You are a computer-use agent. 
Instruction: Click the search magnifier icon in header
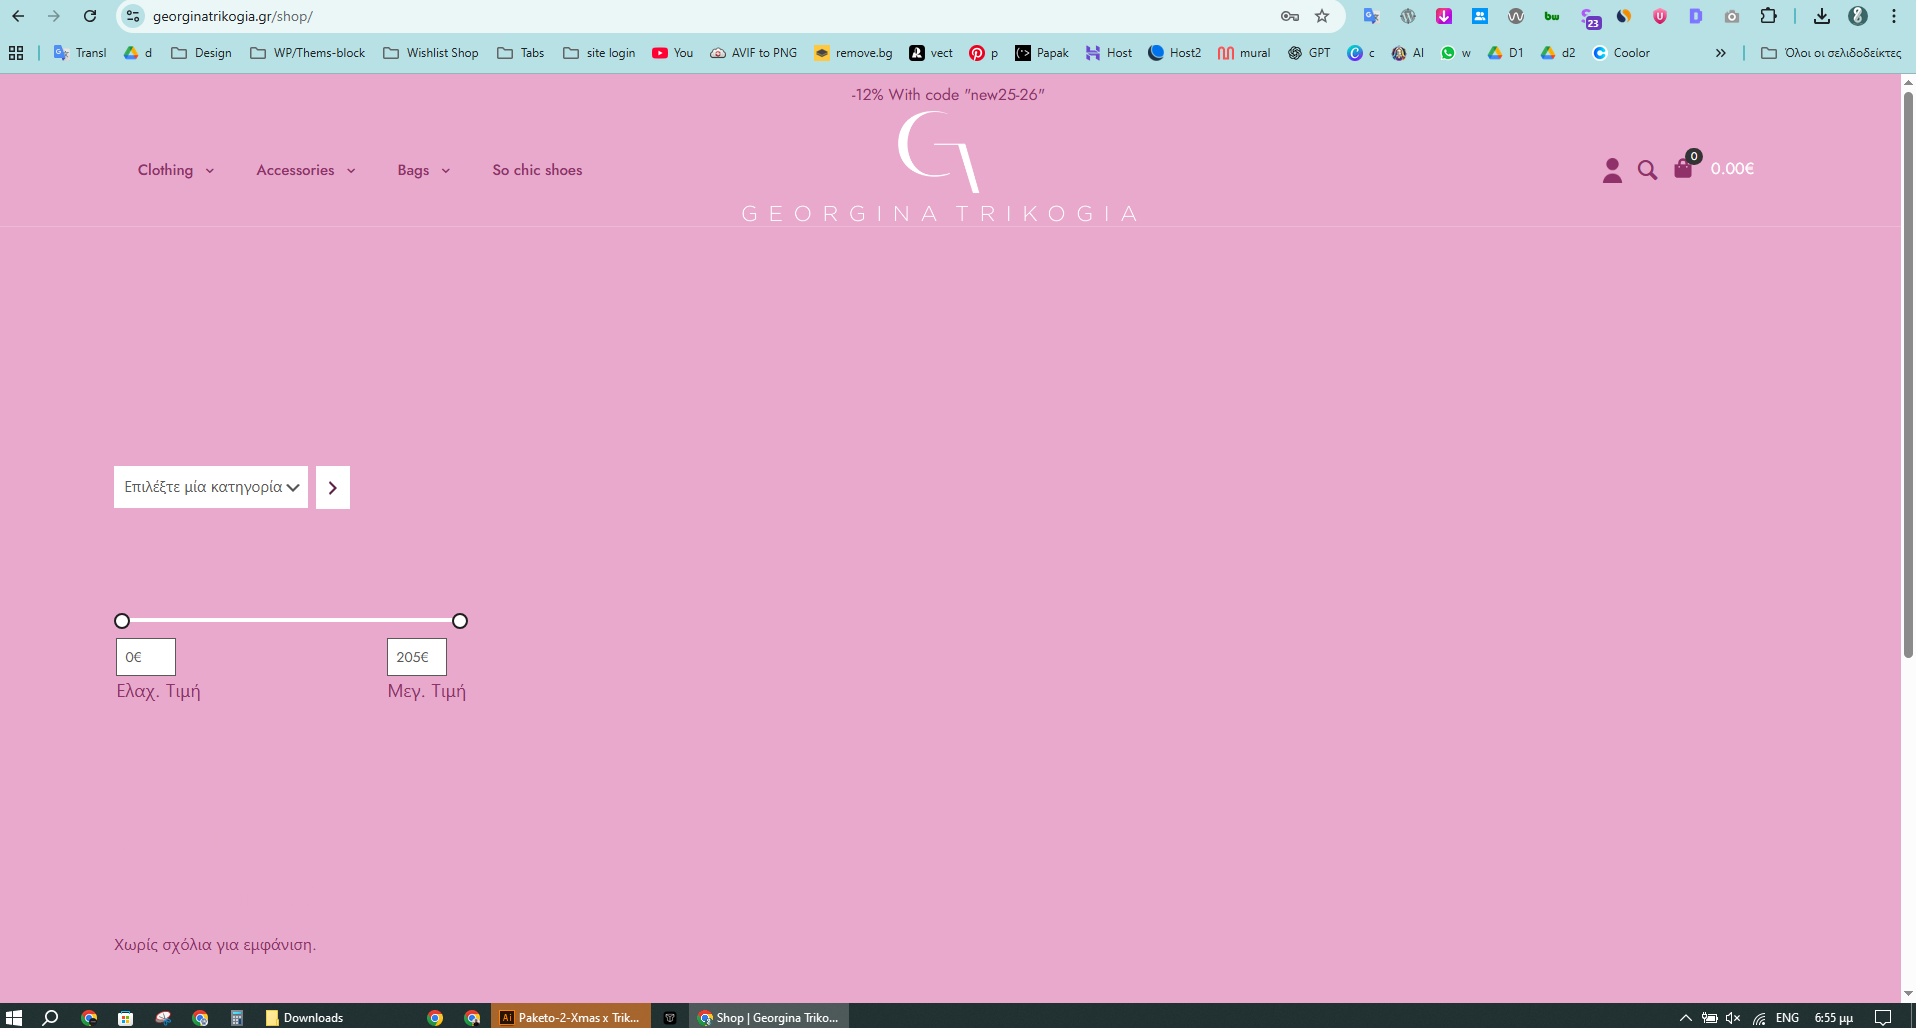(1647, 171)
